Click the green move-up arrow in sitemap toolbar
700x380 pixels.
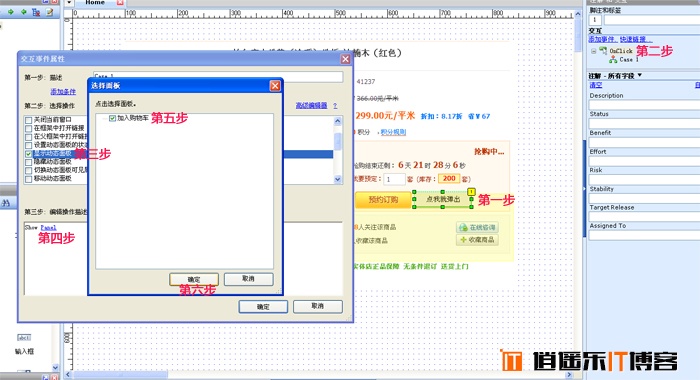click(x=11, y=12)
